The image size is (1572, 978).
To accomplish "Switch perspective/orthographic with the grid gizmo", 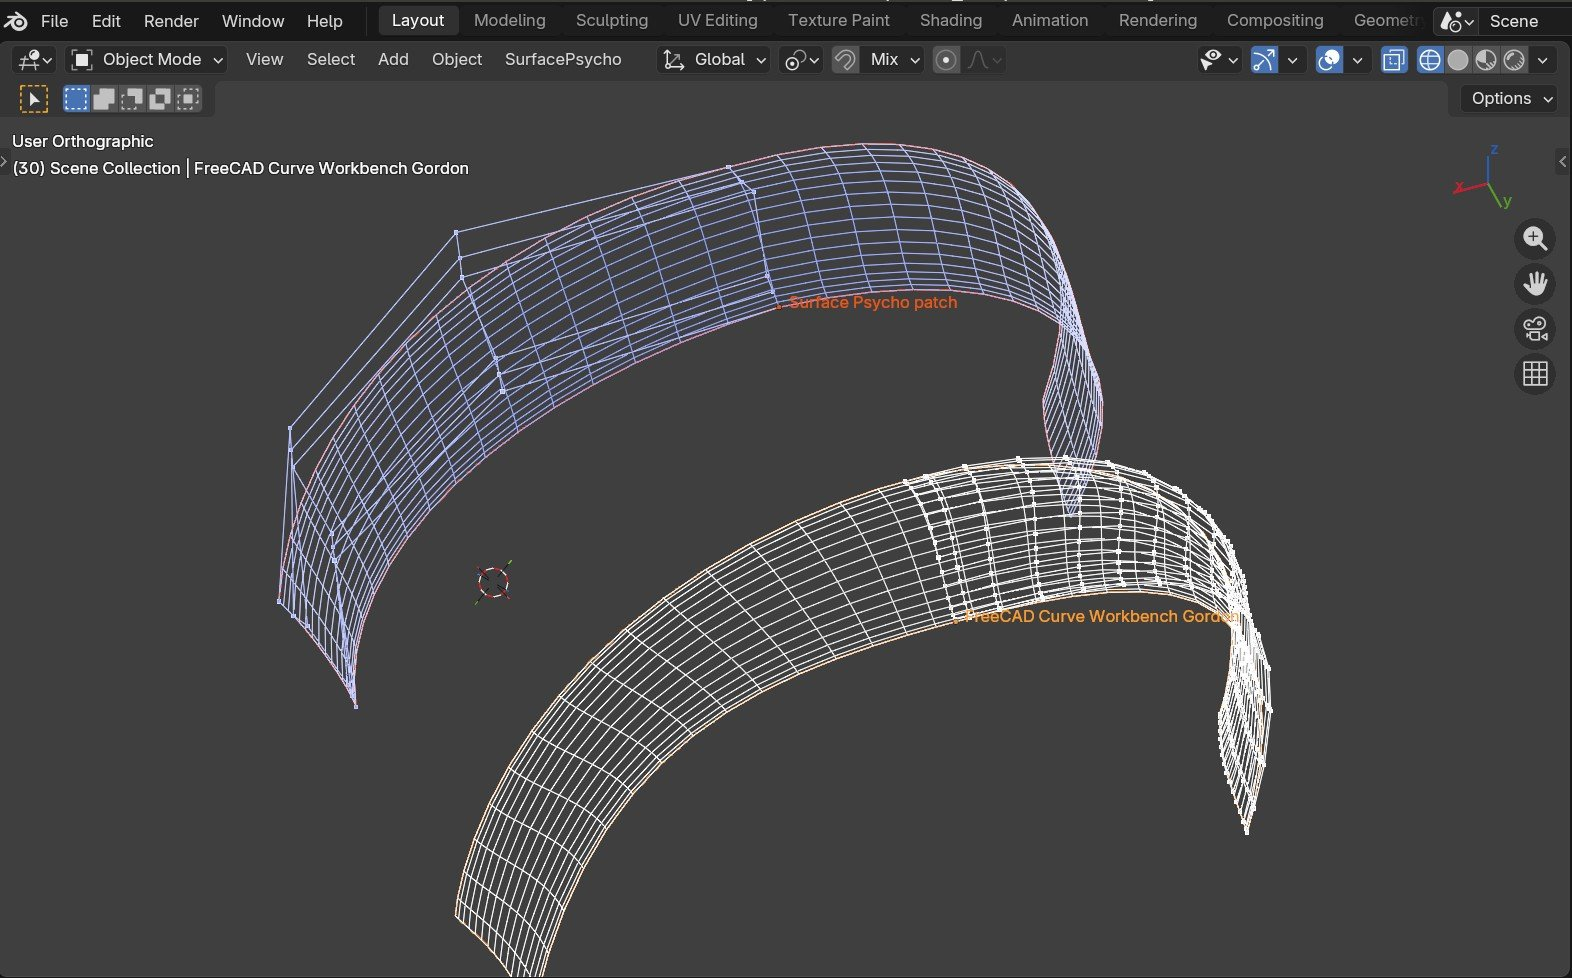I will pyautogui.click(x=1535, y=374).
